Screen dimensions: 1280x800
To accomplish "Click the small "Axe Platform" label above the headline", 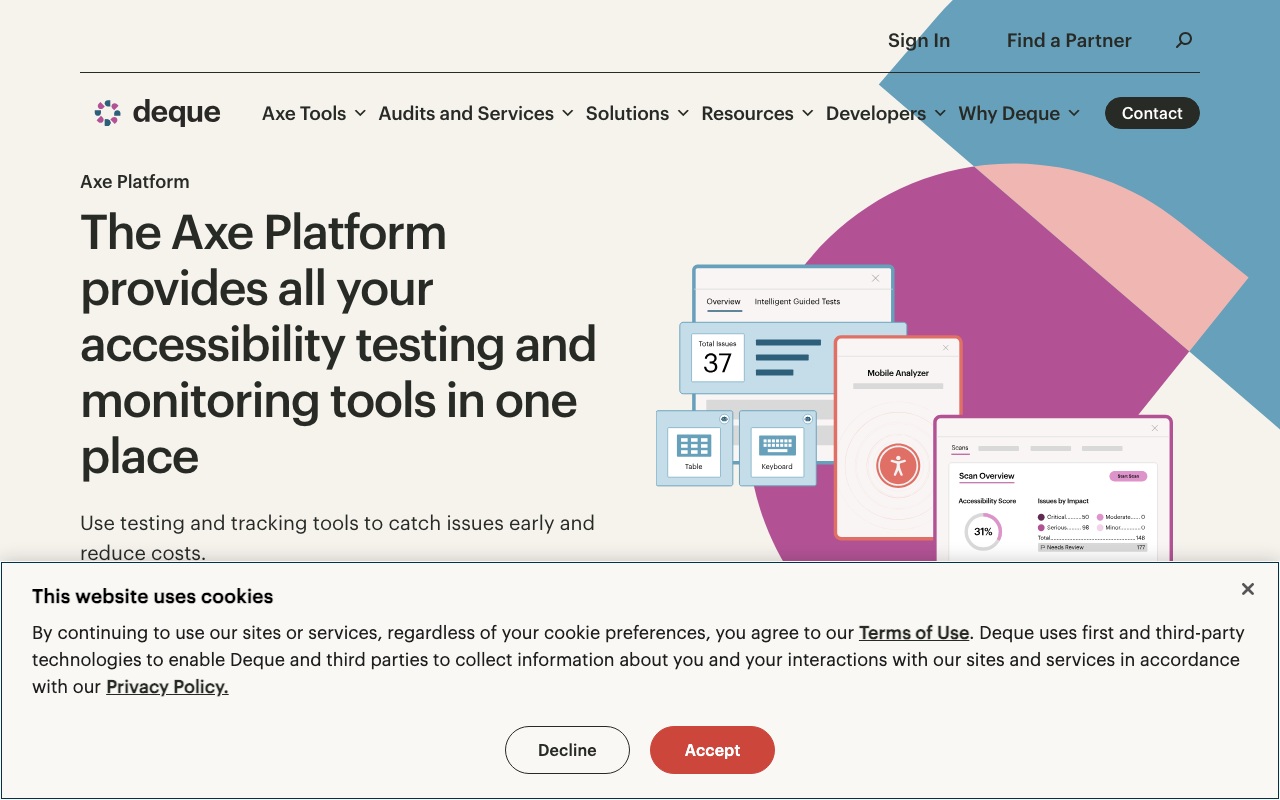I will pyautogui.click(x=135, y=181).
